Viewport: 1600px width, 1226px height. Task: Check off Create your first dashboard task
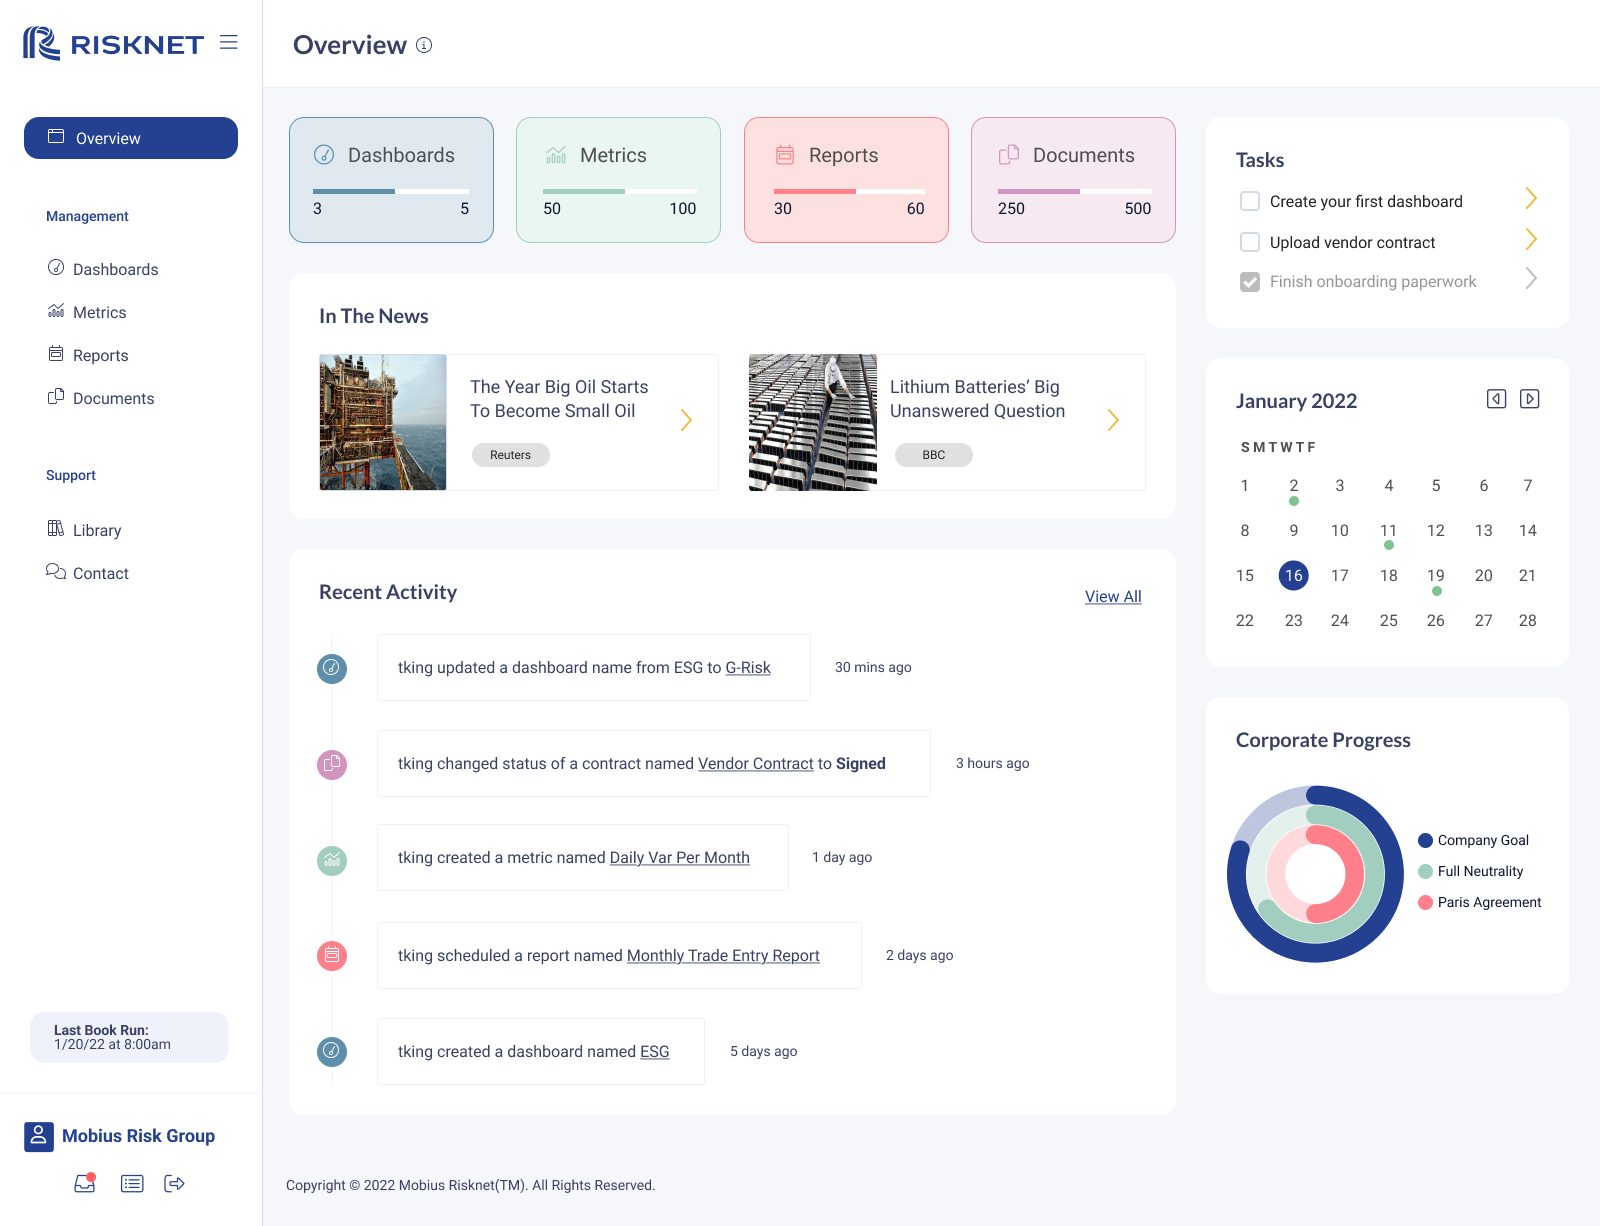1250,201
